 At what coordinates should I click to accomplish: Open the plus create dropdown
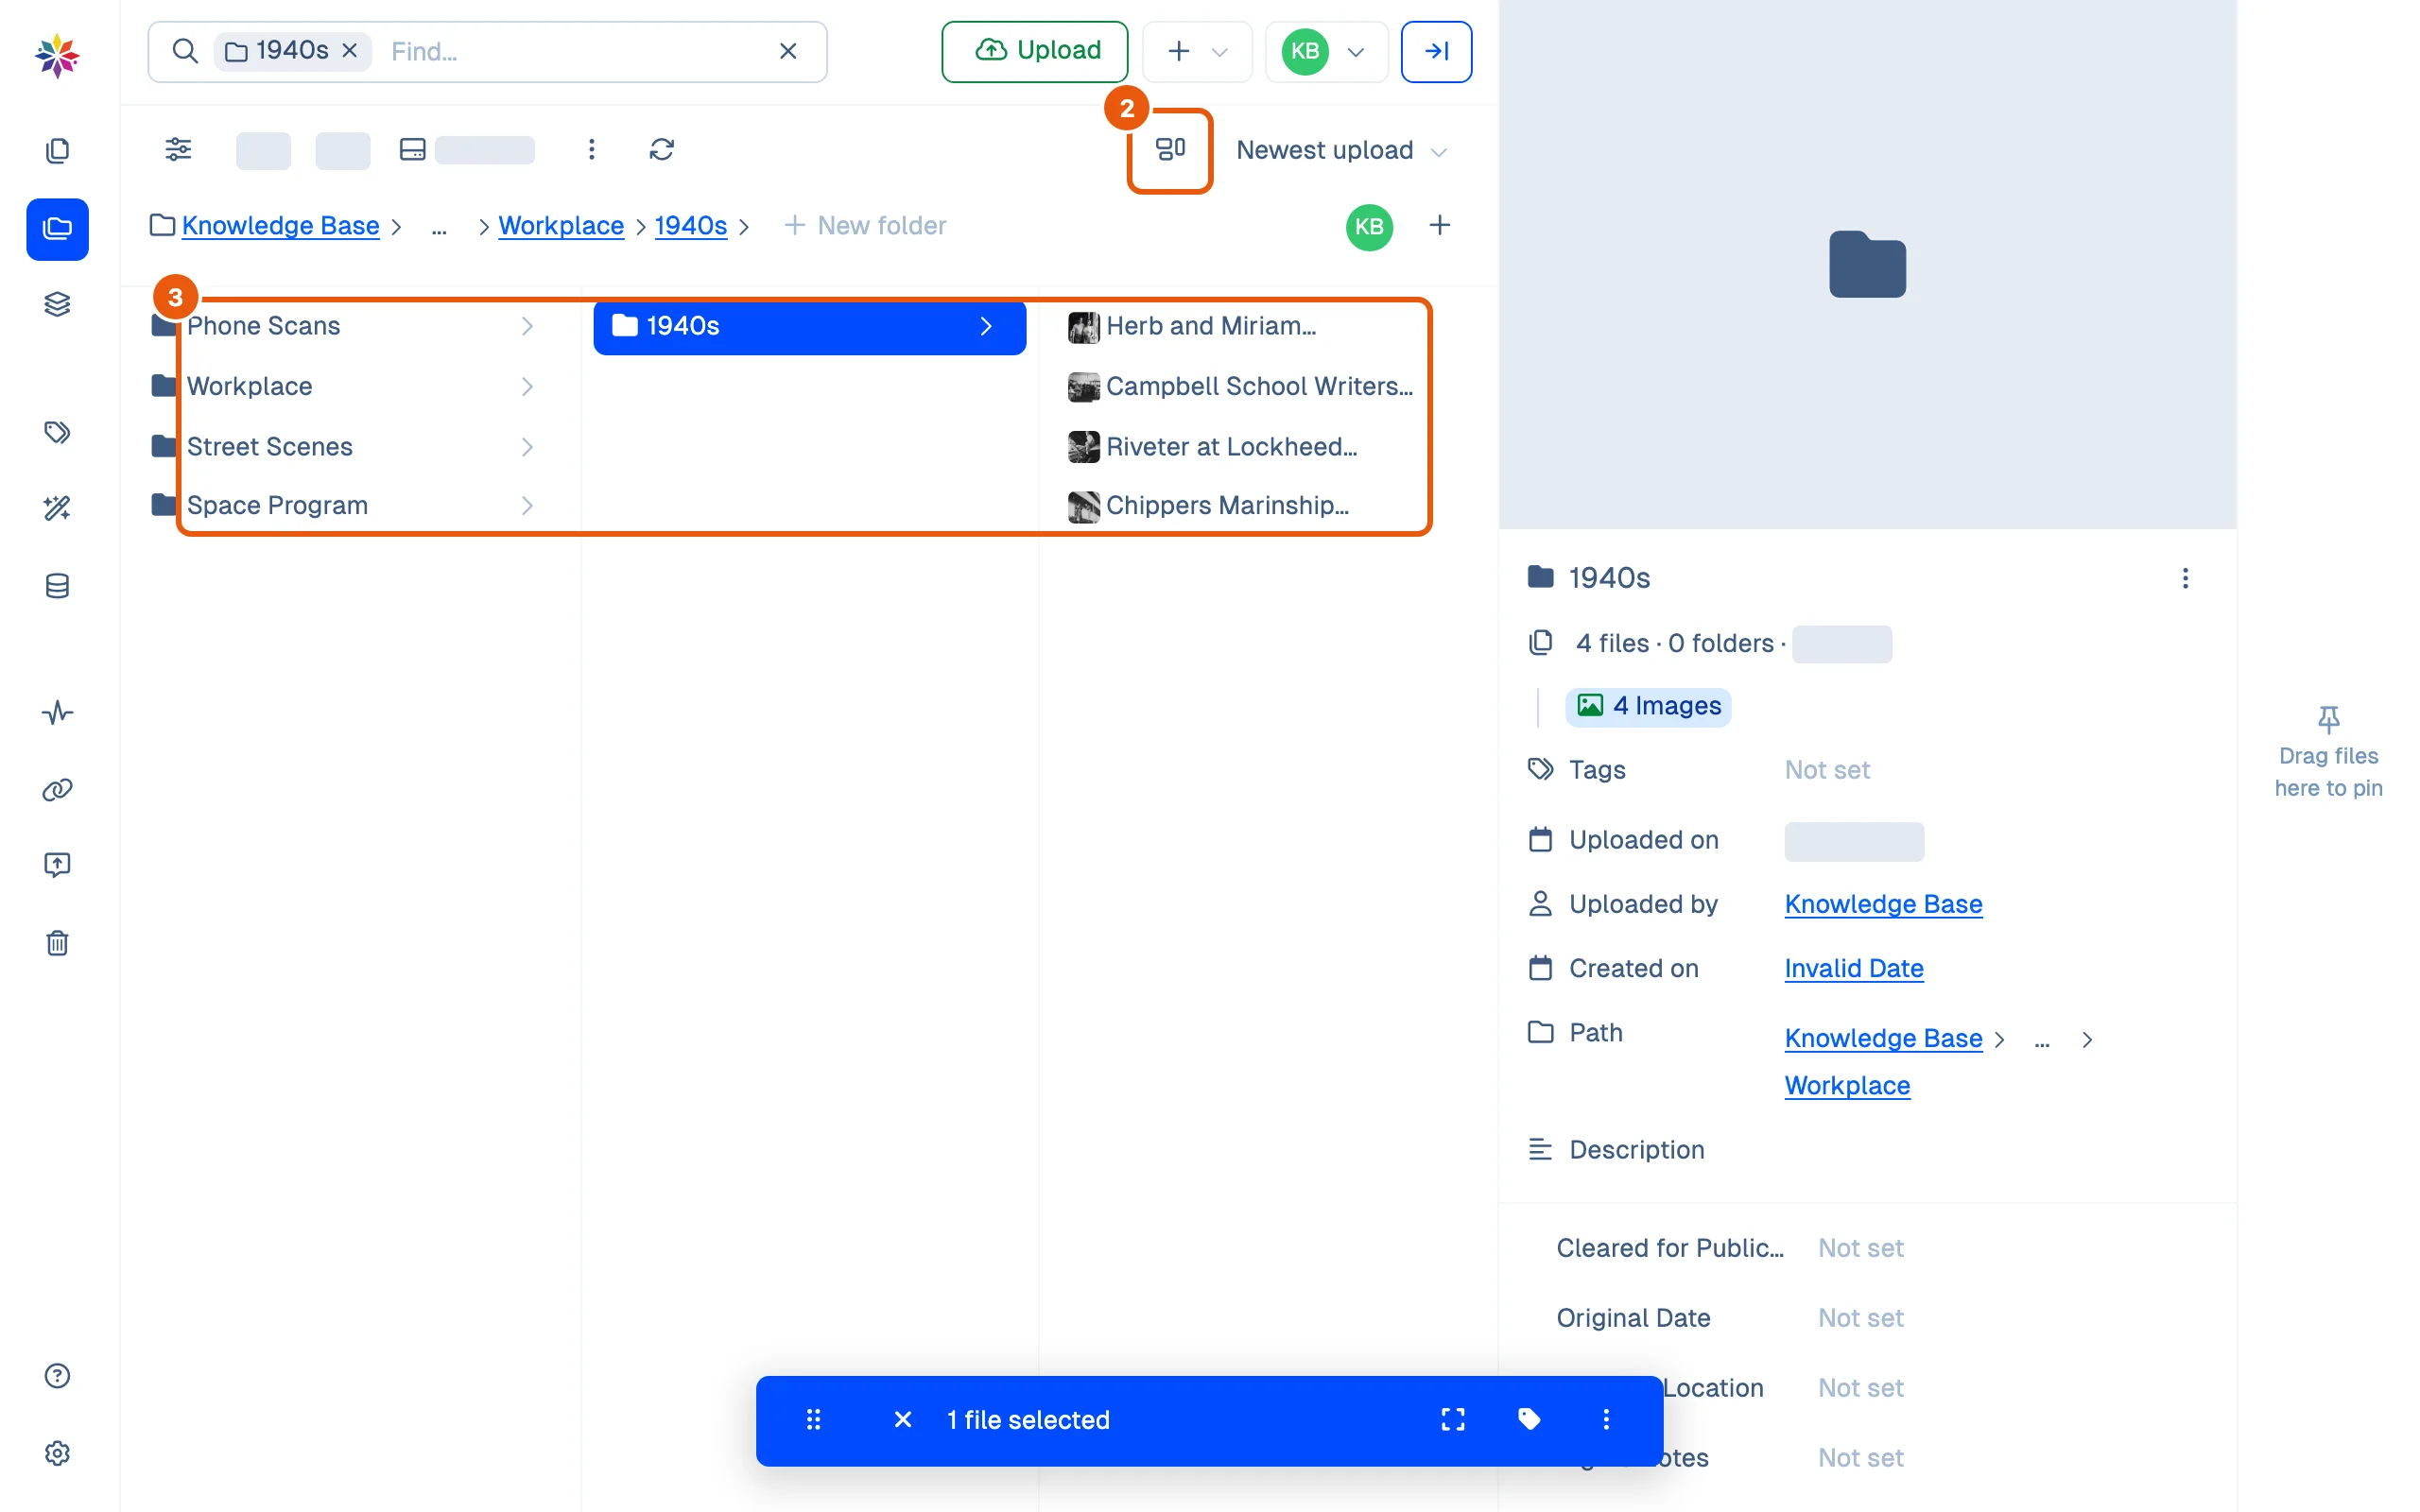coord(1196,51)
